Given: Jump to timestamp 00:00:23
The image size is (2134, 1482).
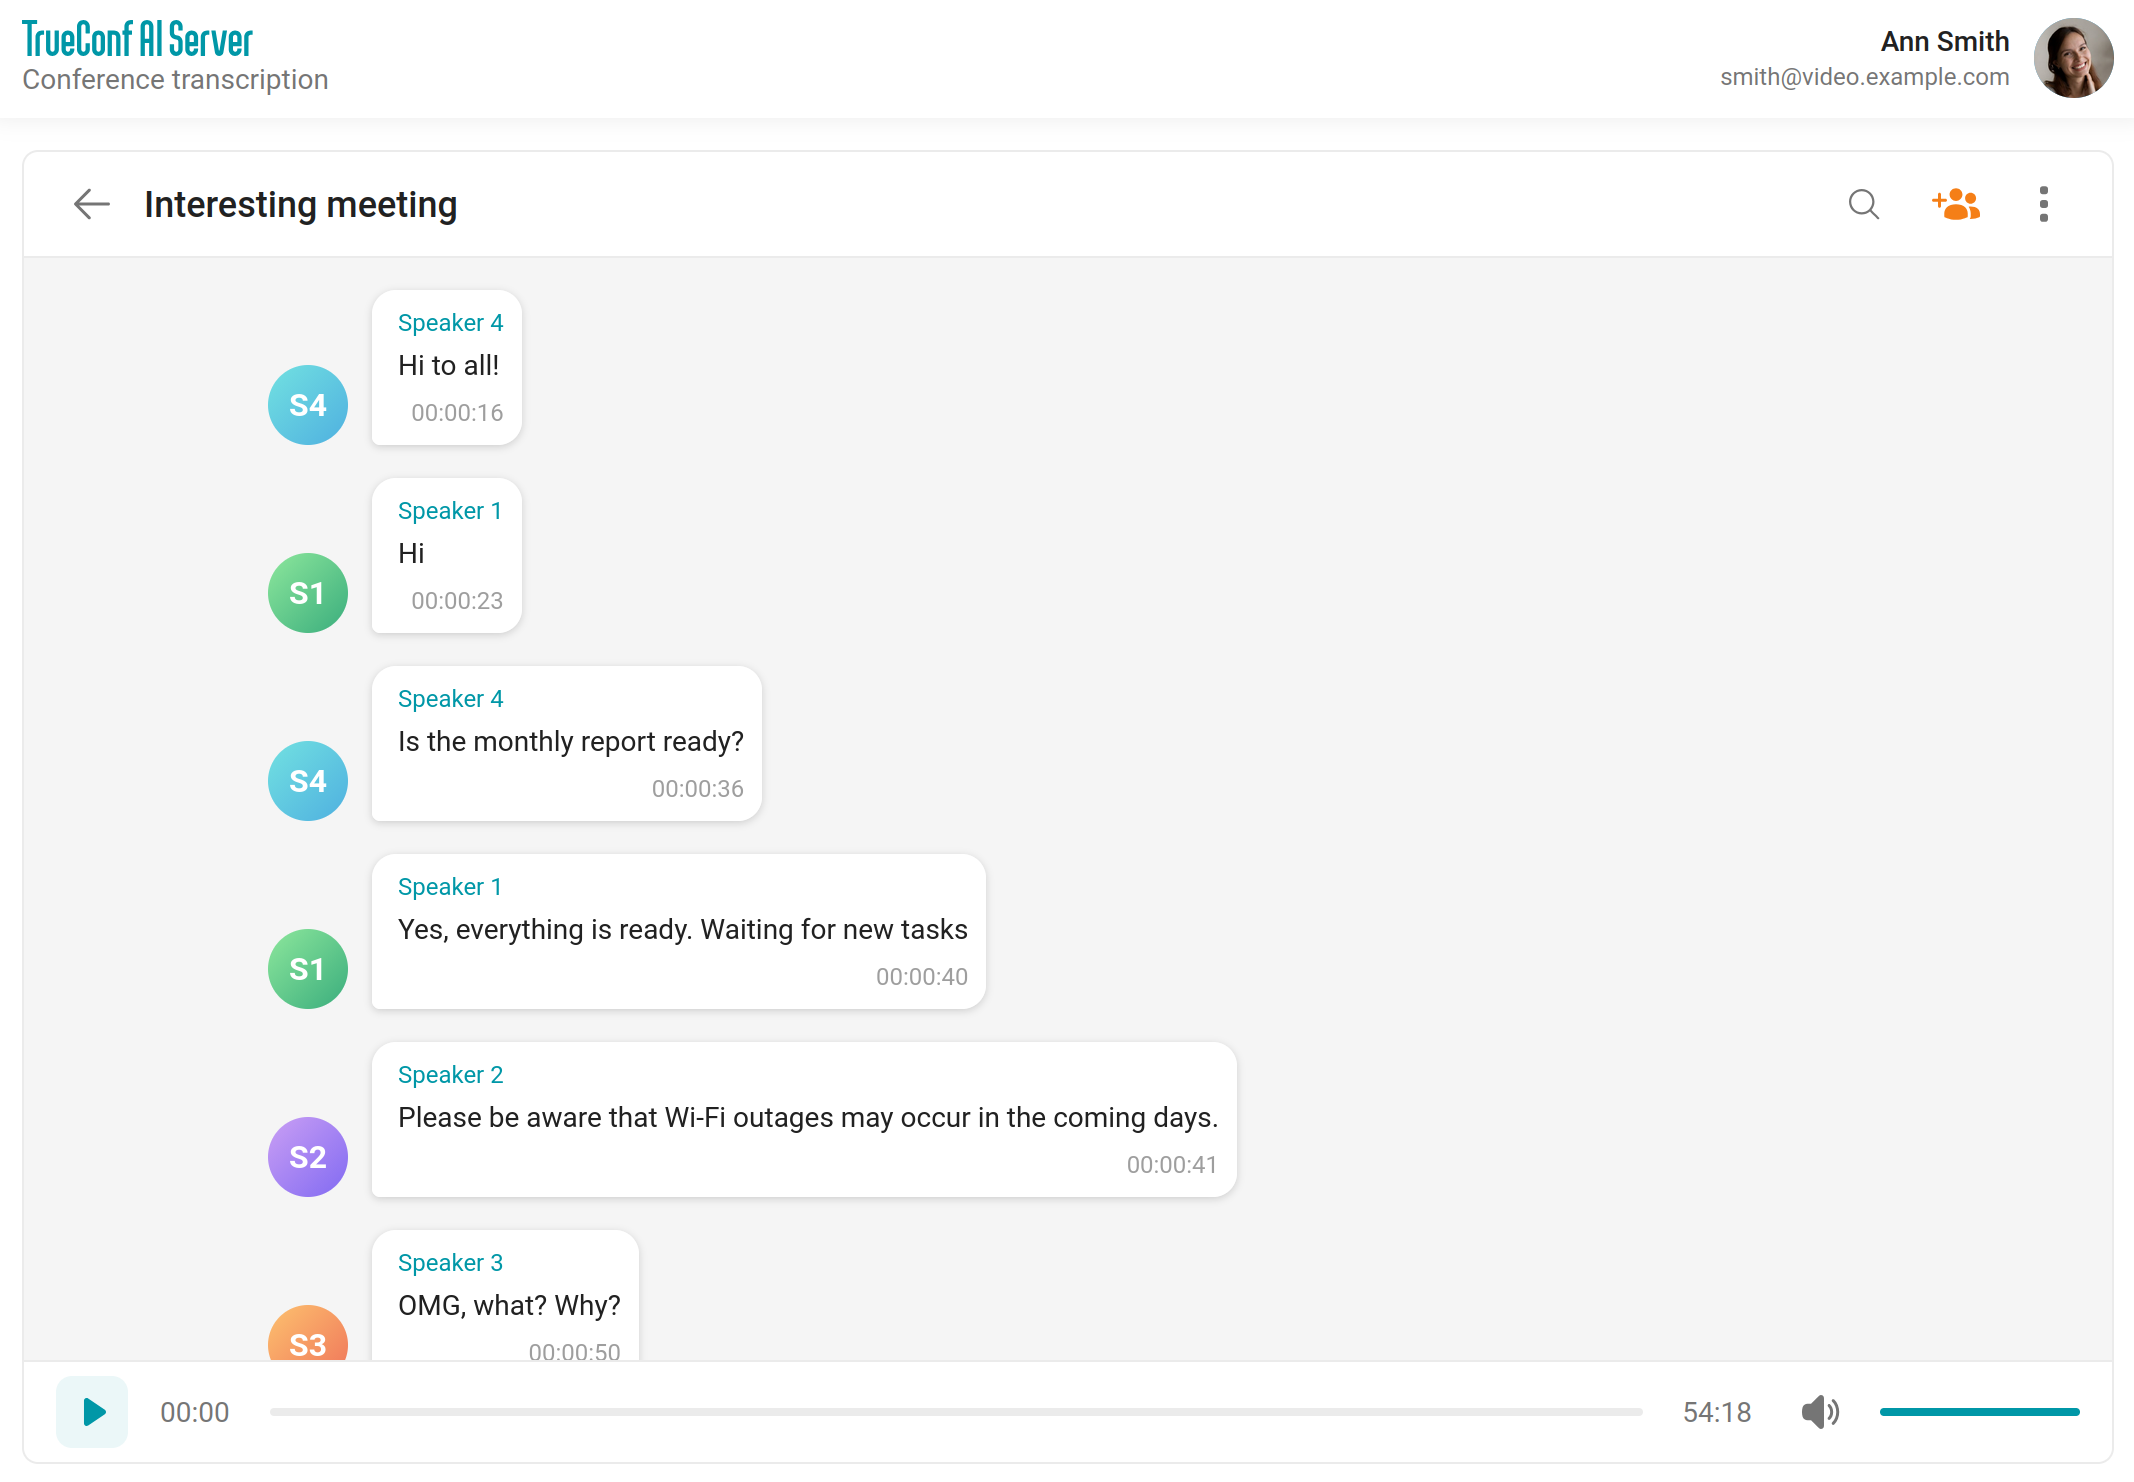Looking at the screenshot, I should 457,601.
